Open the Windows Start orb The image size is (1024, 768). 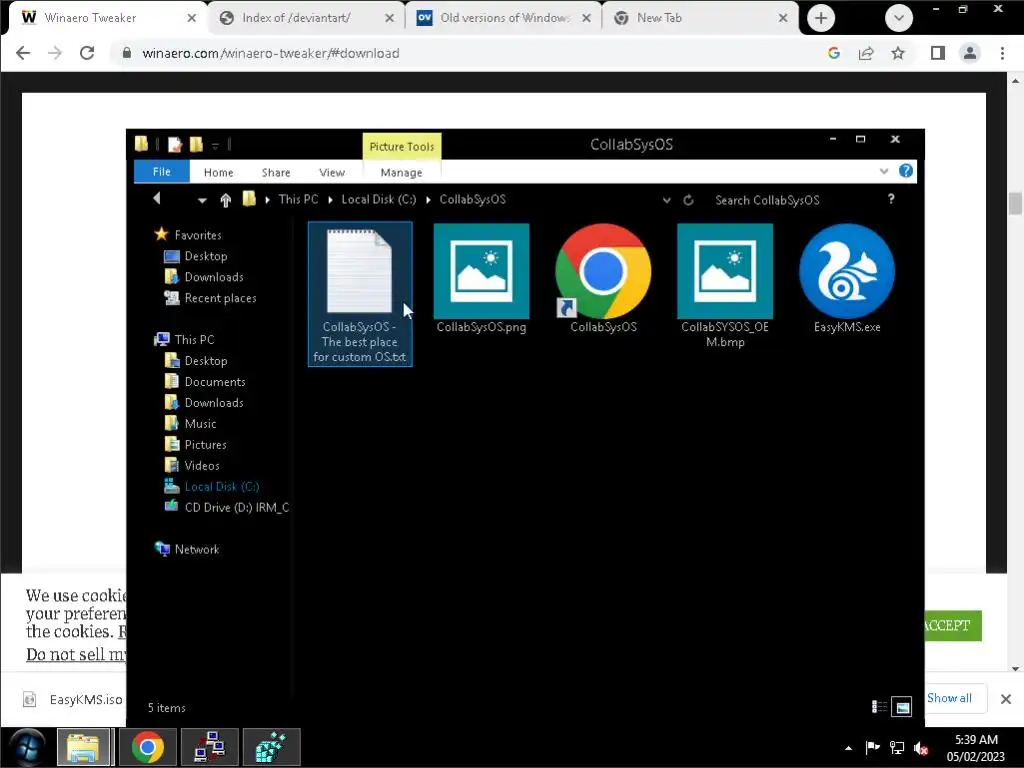[x=27, y=747]
